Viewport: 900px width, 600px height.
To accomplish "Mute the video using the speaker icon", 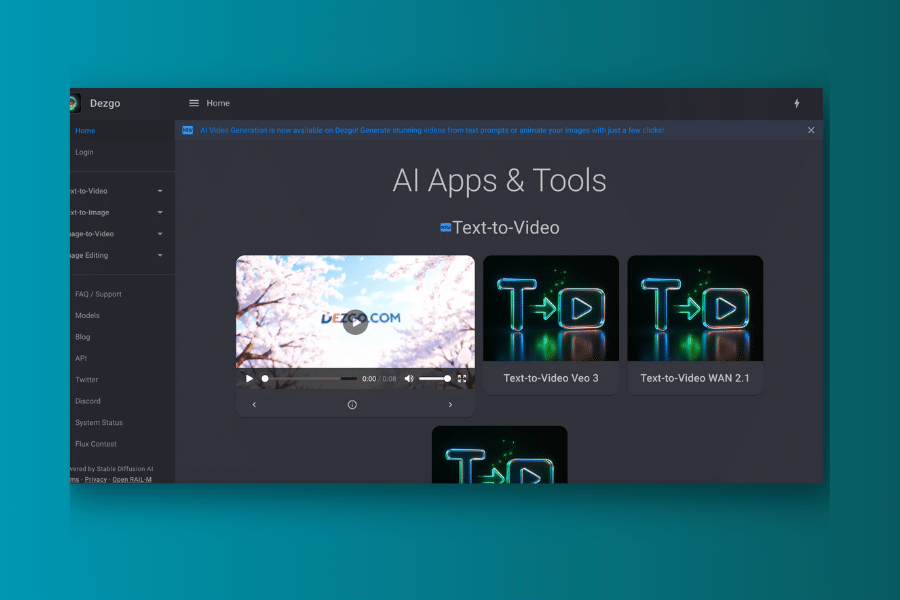I will (409, 378).
